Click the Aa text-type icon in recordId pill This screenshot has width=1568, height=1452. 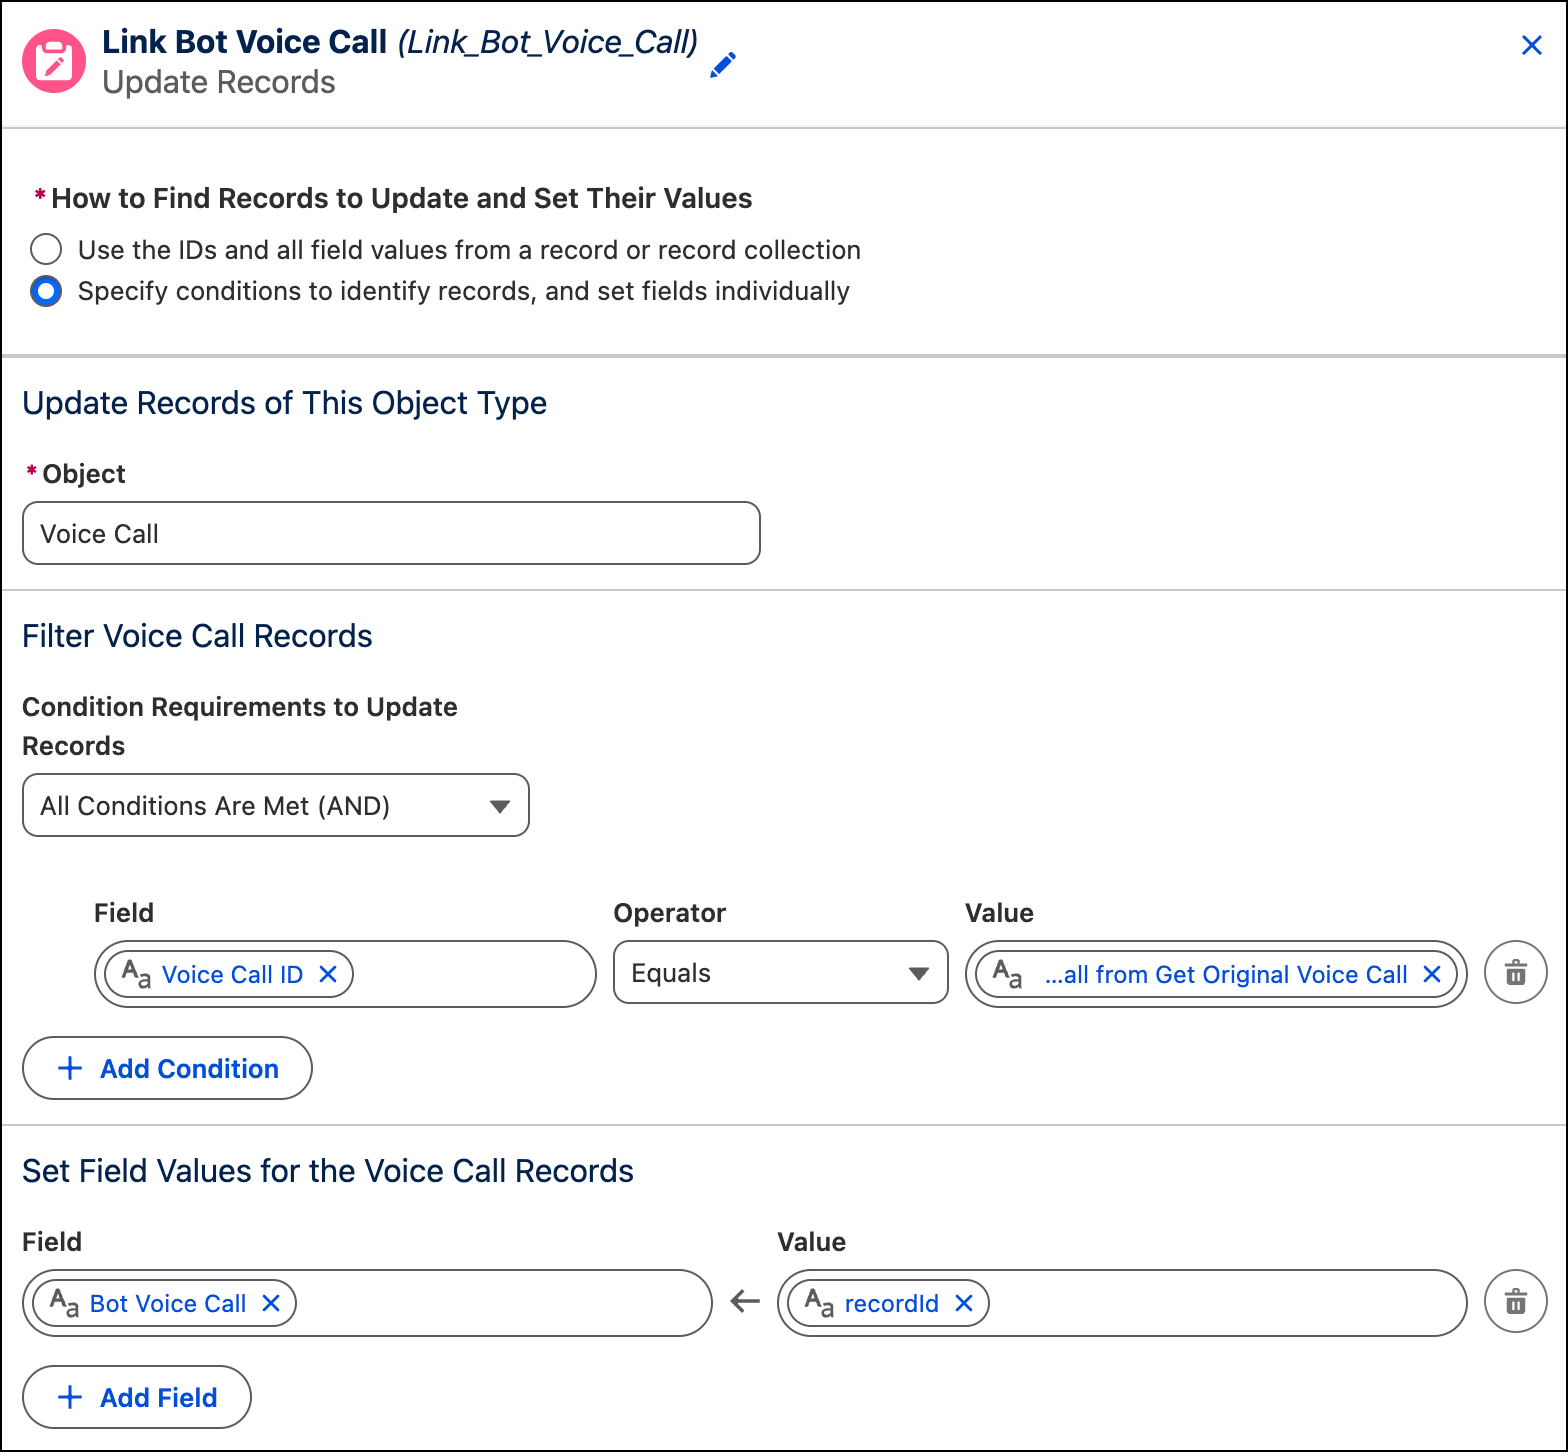(819, 1303)
